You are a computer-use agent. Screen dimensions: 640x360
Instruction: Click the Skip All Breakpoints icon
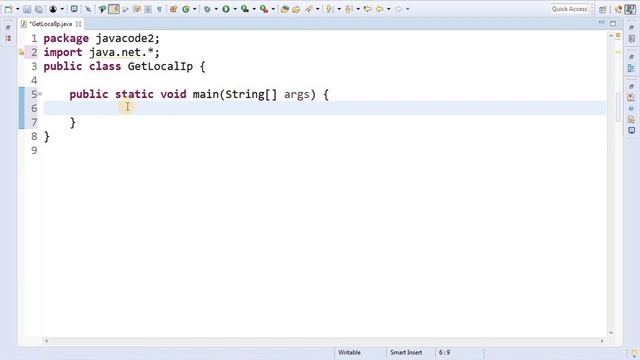pyautogui.click(x=88, y=9)
